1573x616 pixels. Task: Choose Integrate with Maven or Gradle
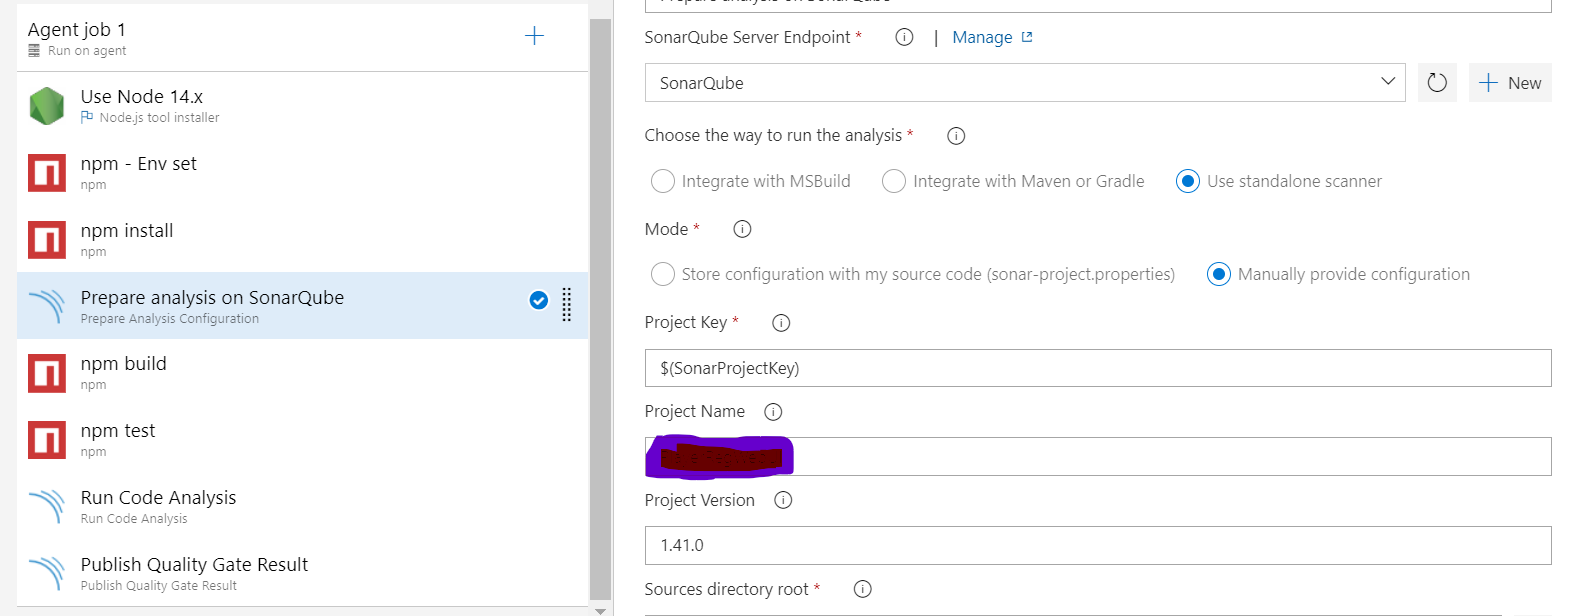(x=894, y=181)
